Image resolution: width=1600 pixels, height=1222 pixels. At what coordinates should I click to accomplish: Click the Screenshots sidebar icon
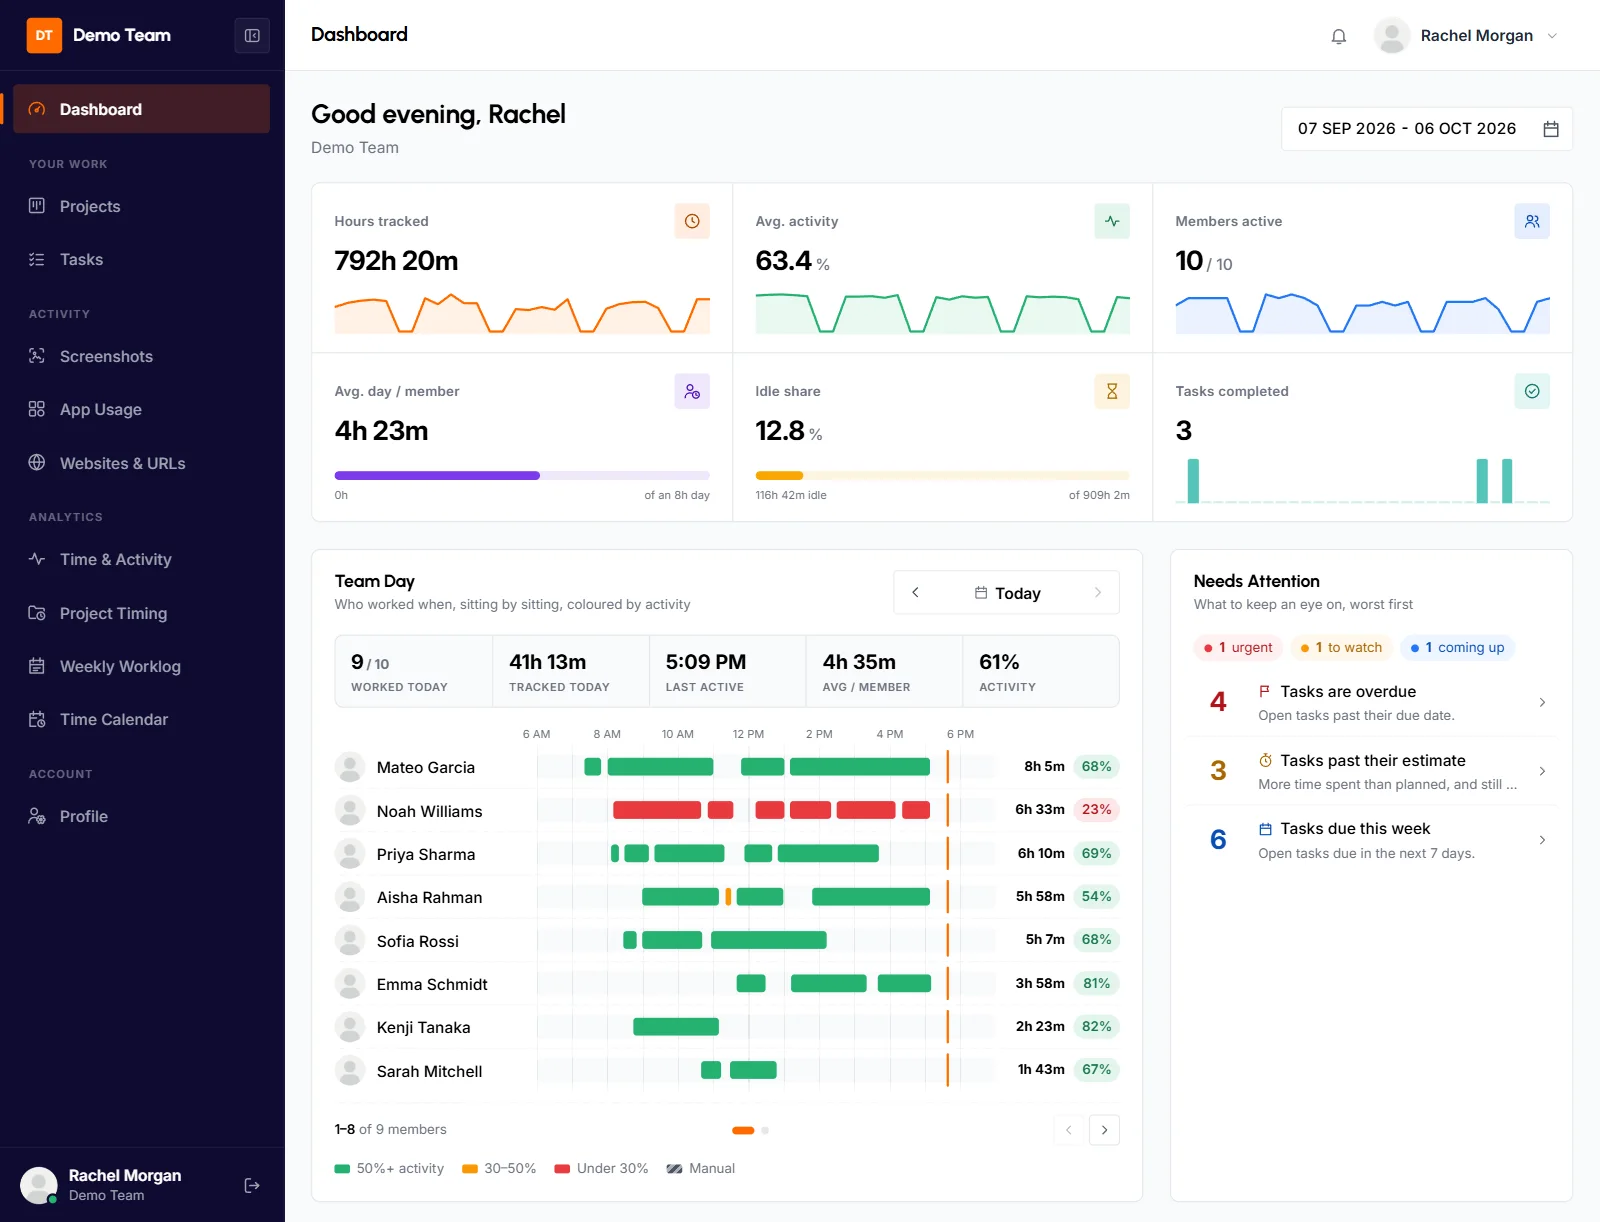[x=37, y=355]
